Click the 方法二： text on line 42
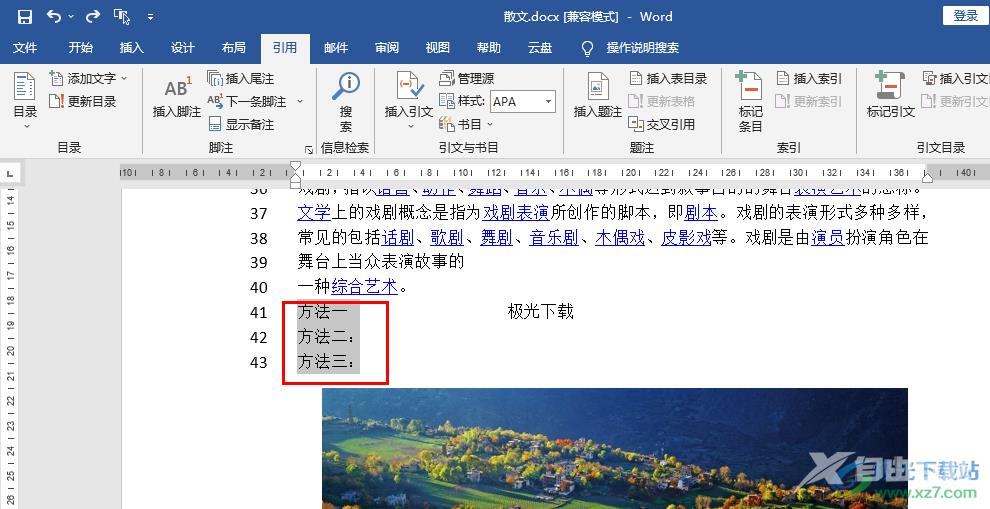Screen dimensions: 990x509 click(x=326, y=337)
